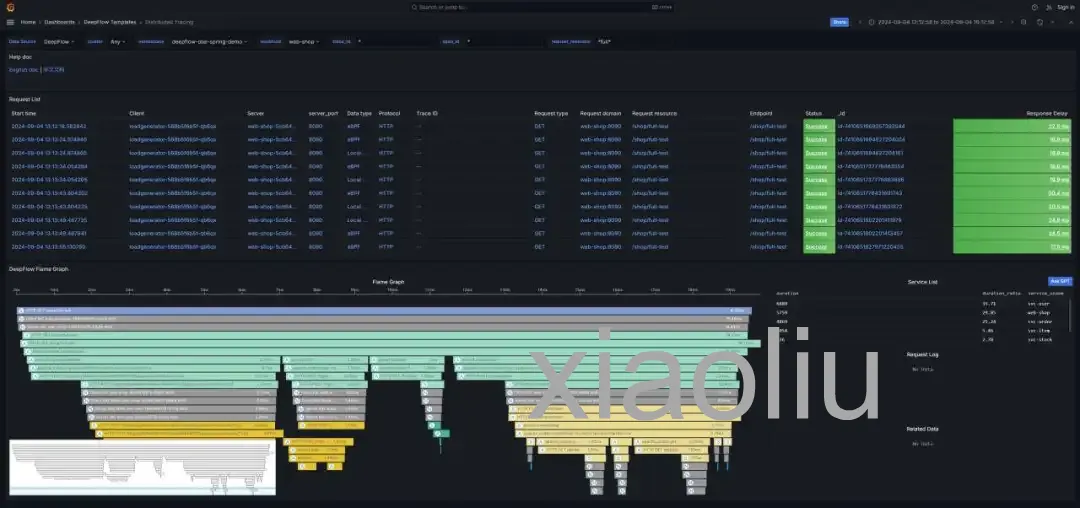
Task: Click the 50.4 ms response delay cell
Action: pyautogui.click(x=1012, y=193)
